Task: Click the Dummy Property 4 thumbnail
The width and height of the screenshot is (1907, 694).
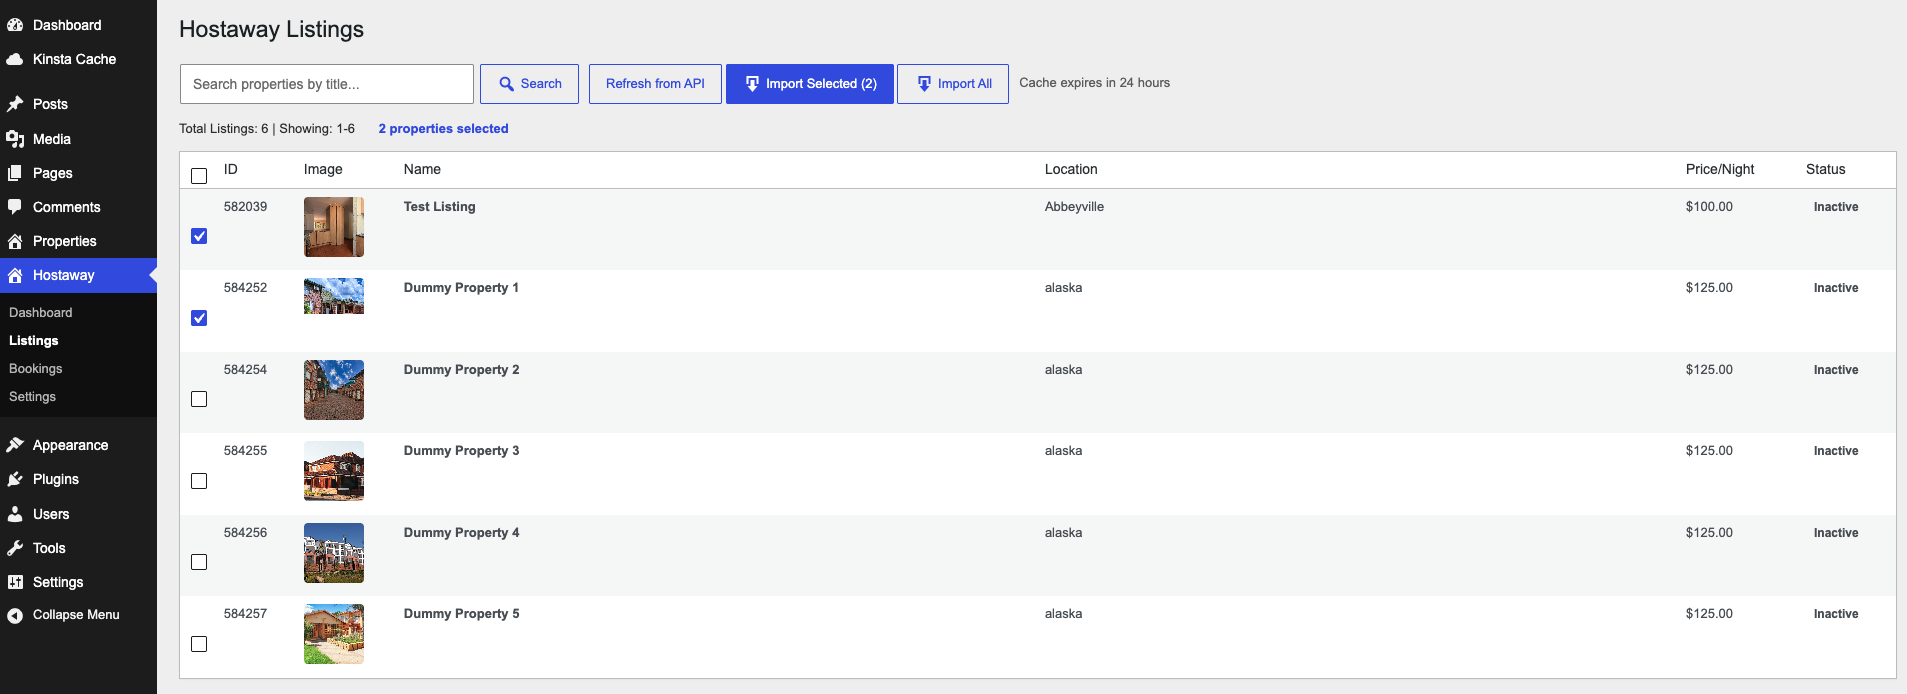Action: click(334, 553)
